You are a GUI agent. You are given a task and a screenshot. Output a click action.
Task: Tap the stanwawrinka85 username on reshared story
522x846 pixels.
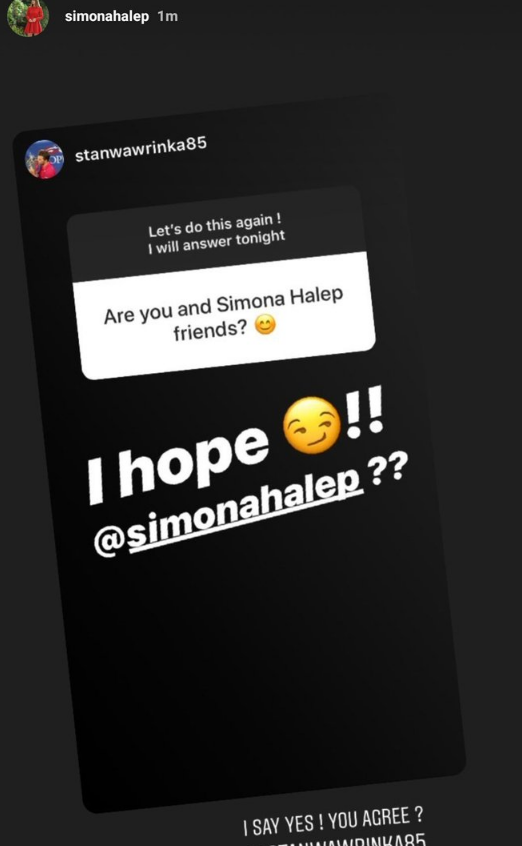click(x=141, y=149)
